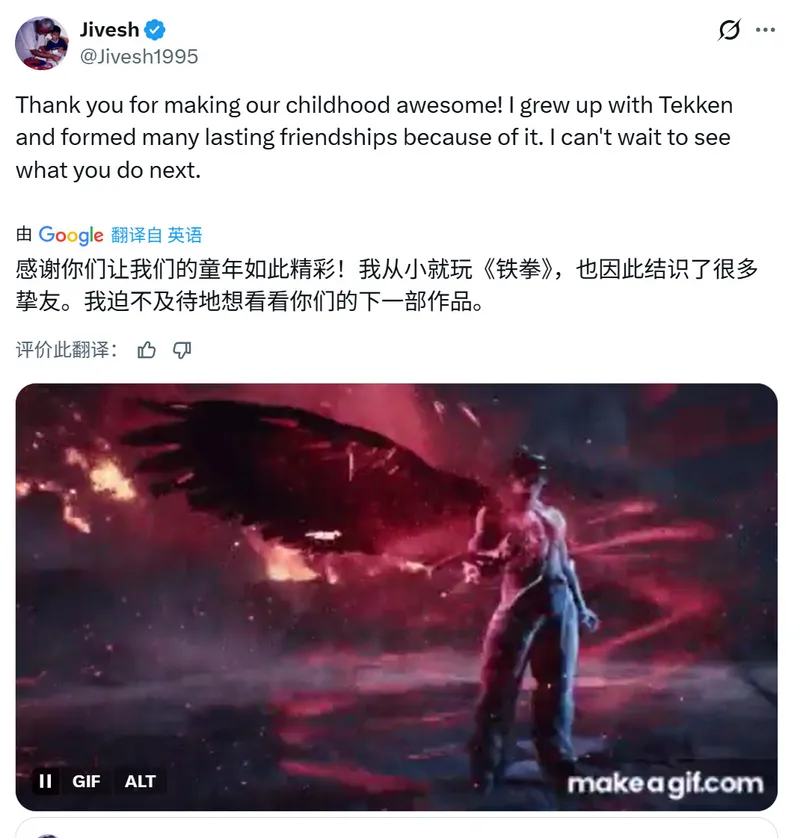The width and height of the screenshot is (800, 838).
Task: Open the @Jivesh1995 handle link
Action: point(139,57)
